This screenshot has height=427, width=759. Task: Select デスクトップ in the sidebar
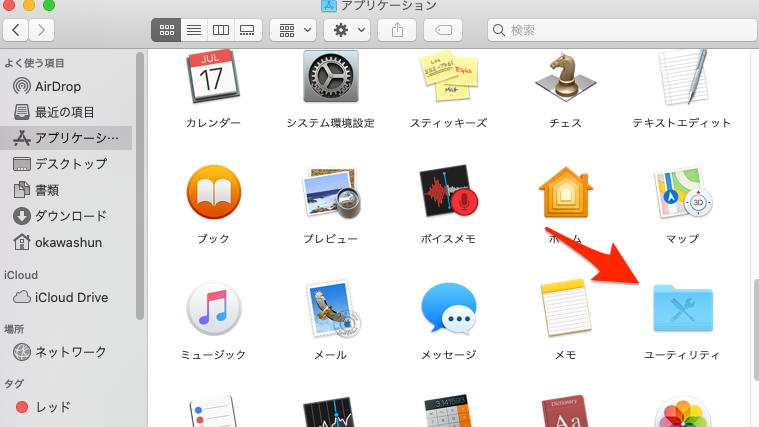(66, 164)
